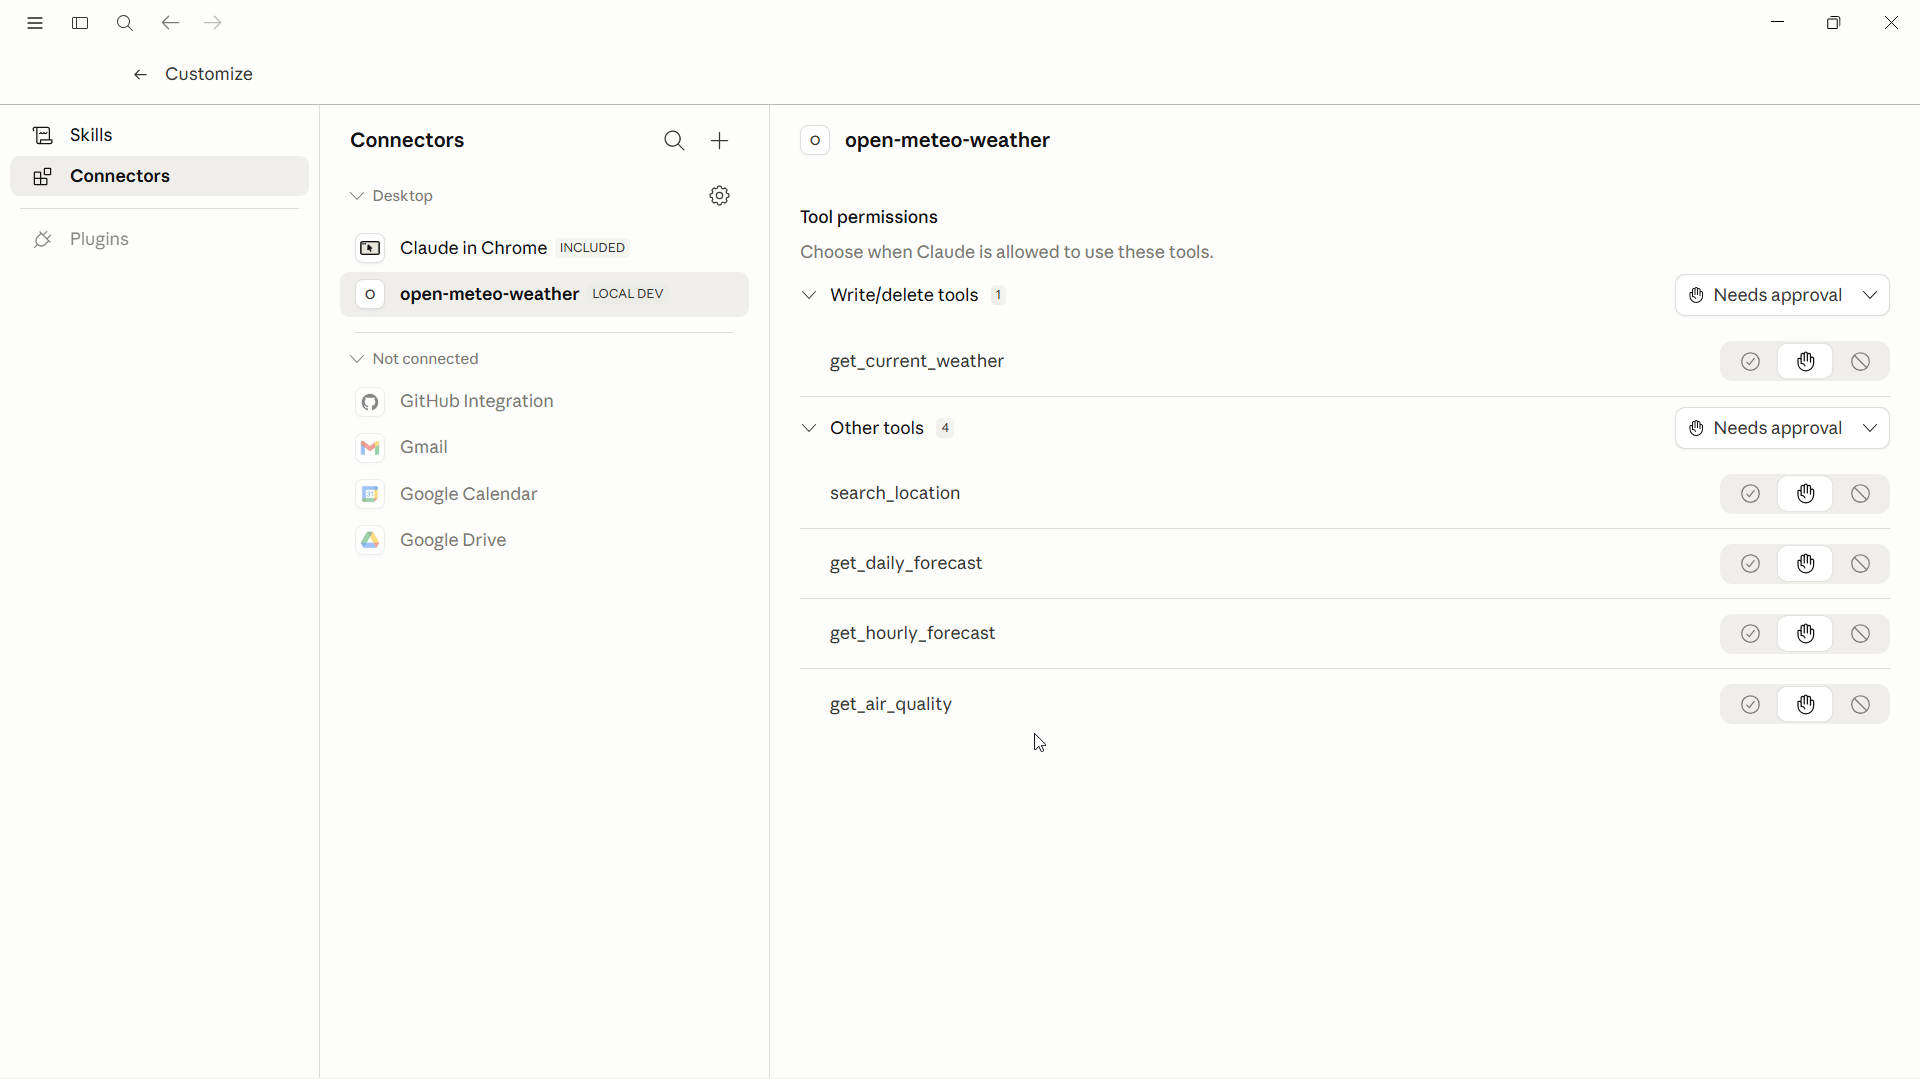The width and height of the screenshot is (1920, 1079).
Task: Click the Claude in Chrome icon
Action: coord(370,248)
